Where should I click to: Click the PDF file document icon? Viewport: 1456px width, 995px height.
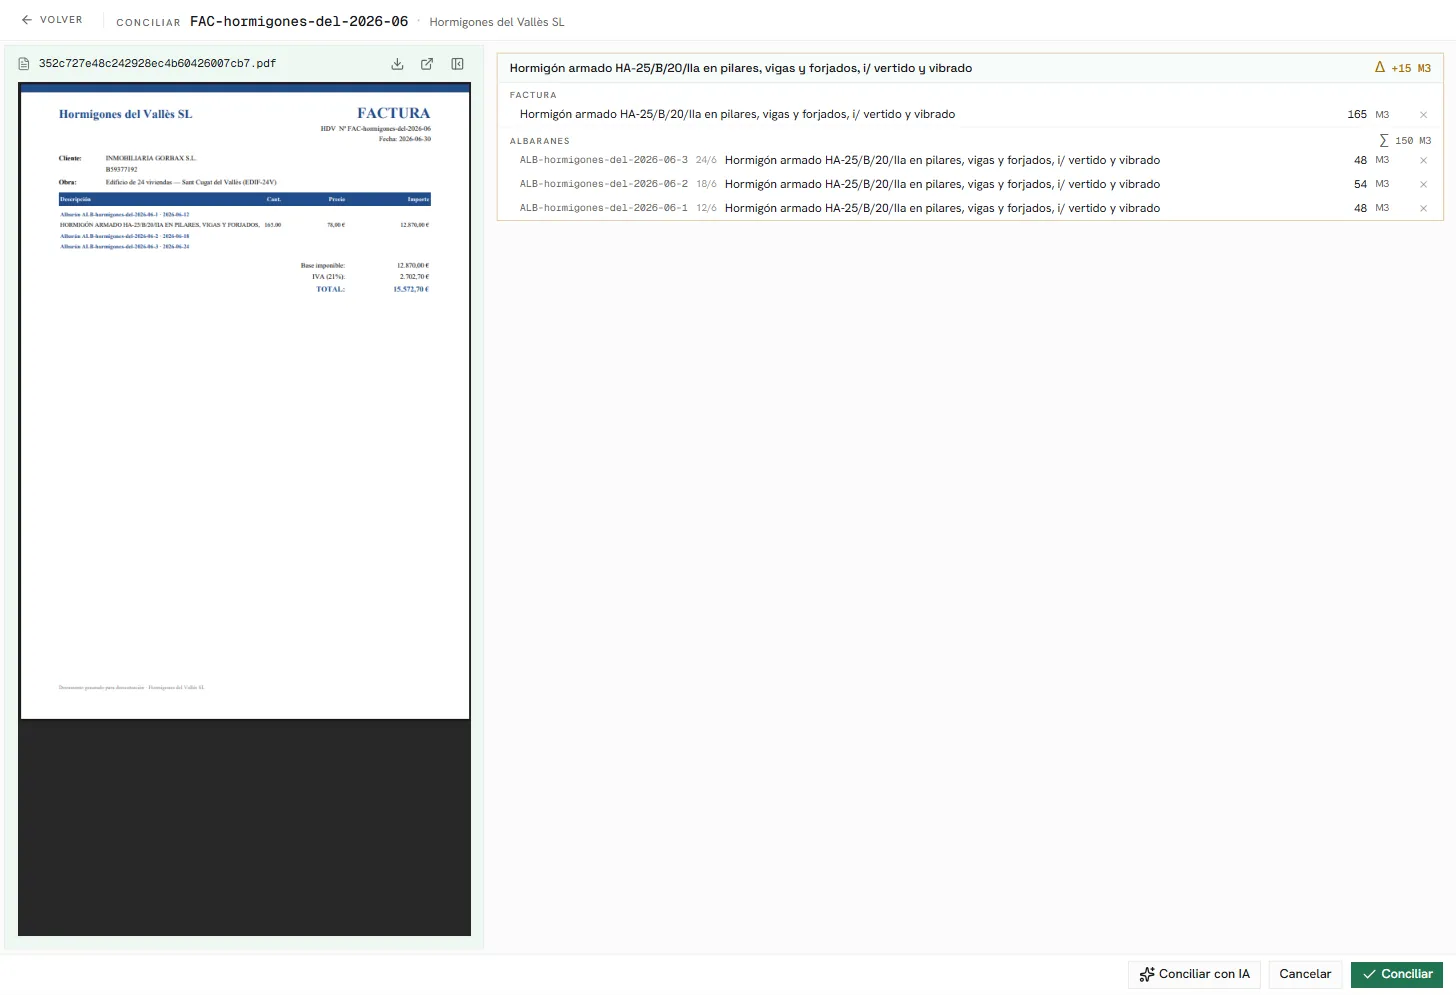coord(24,64)
